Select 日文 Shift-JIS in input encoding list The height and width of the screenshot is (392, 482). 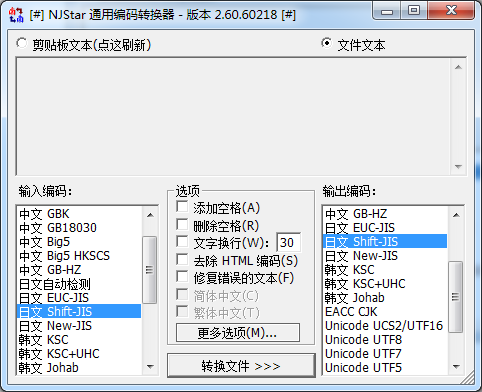(79, 311)
